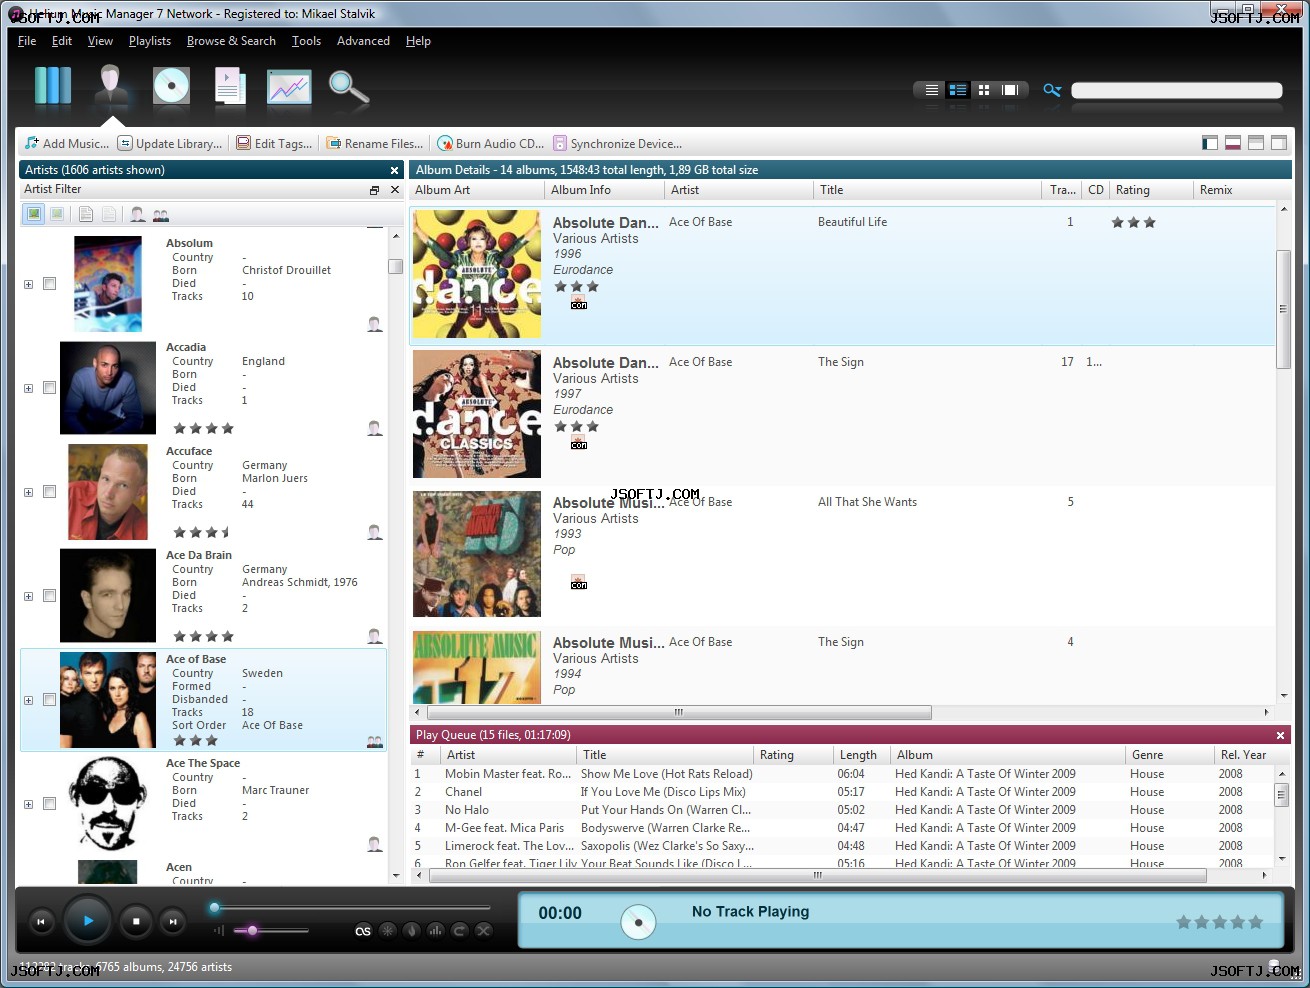Viewport: 1310px width, 988px height.
Task: Check the Accadia artist checkbox
Action: click(x=49, y=388)
